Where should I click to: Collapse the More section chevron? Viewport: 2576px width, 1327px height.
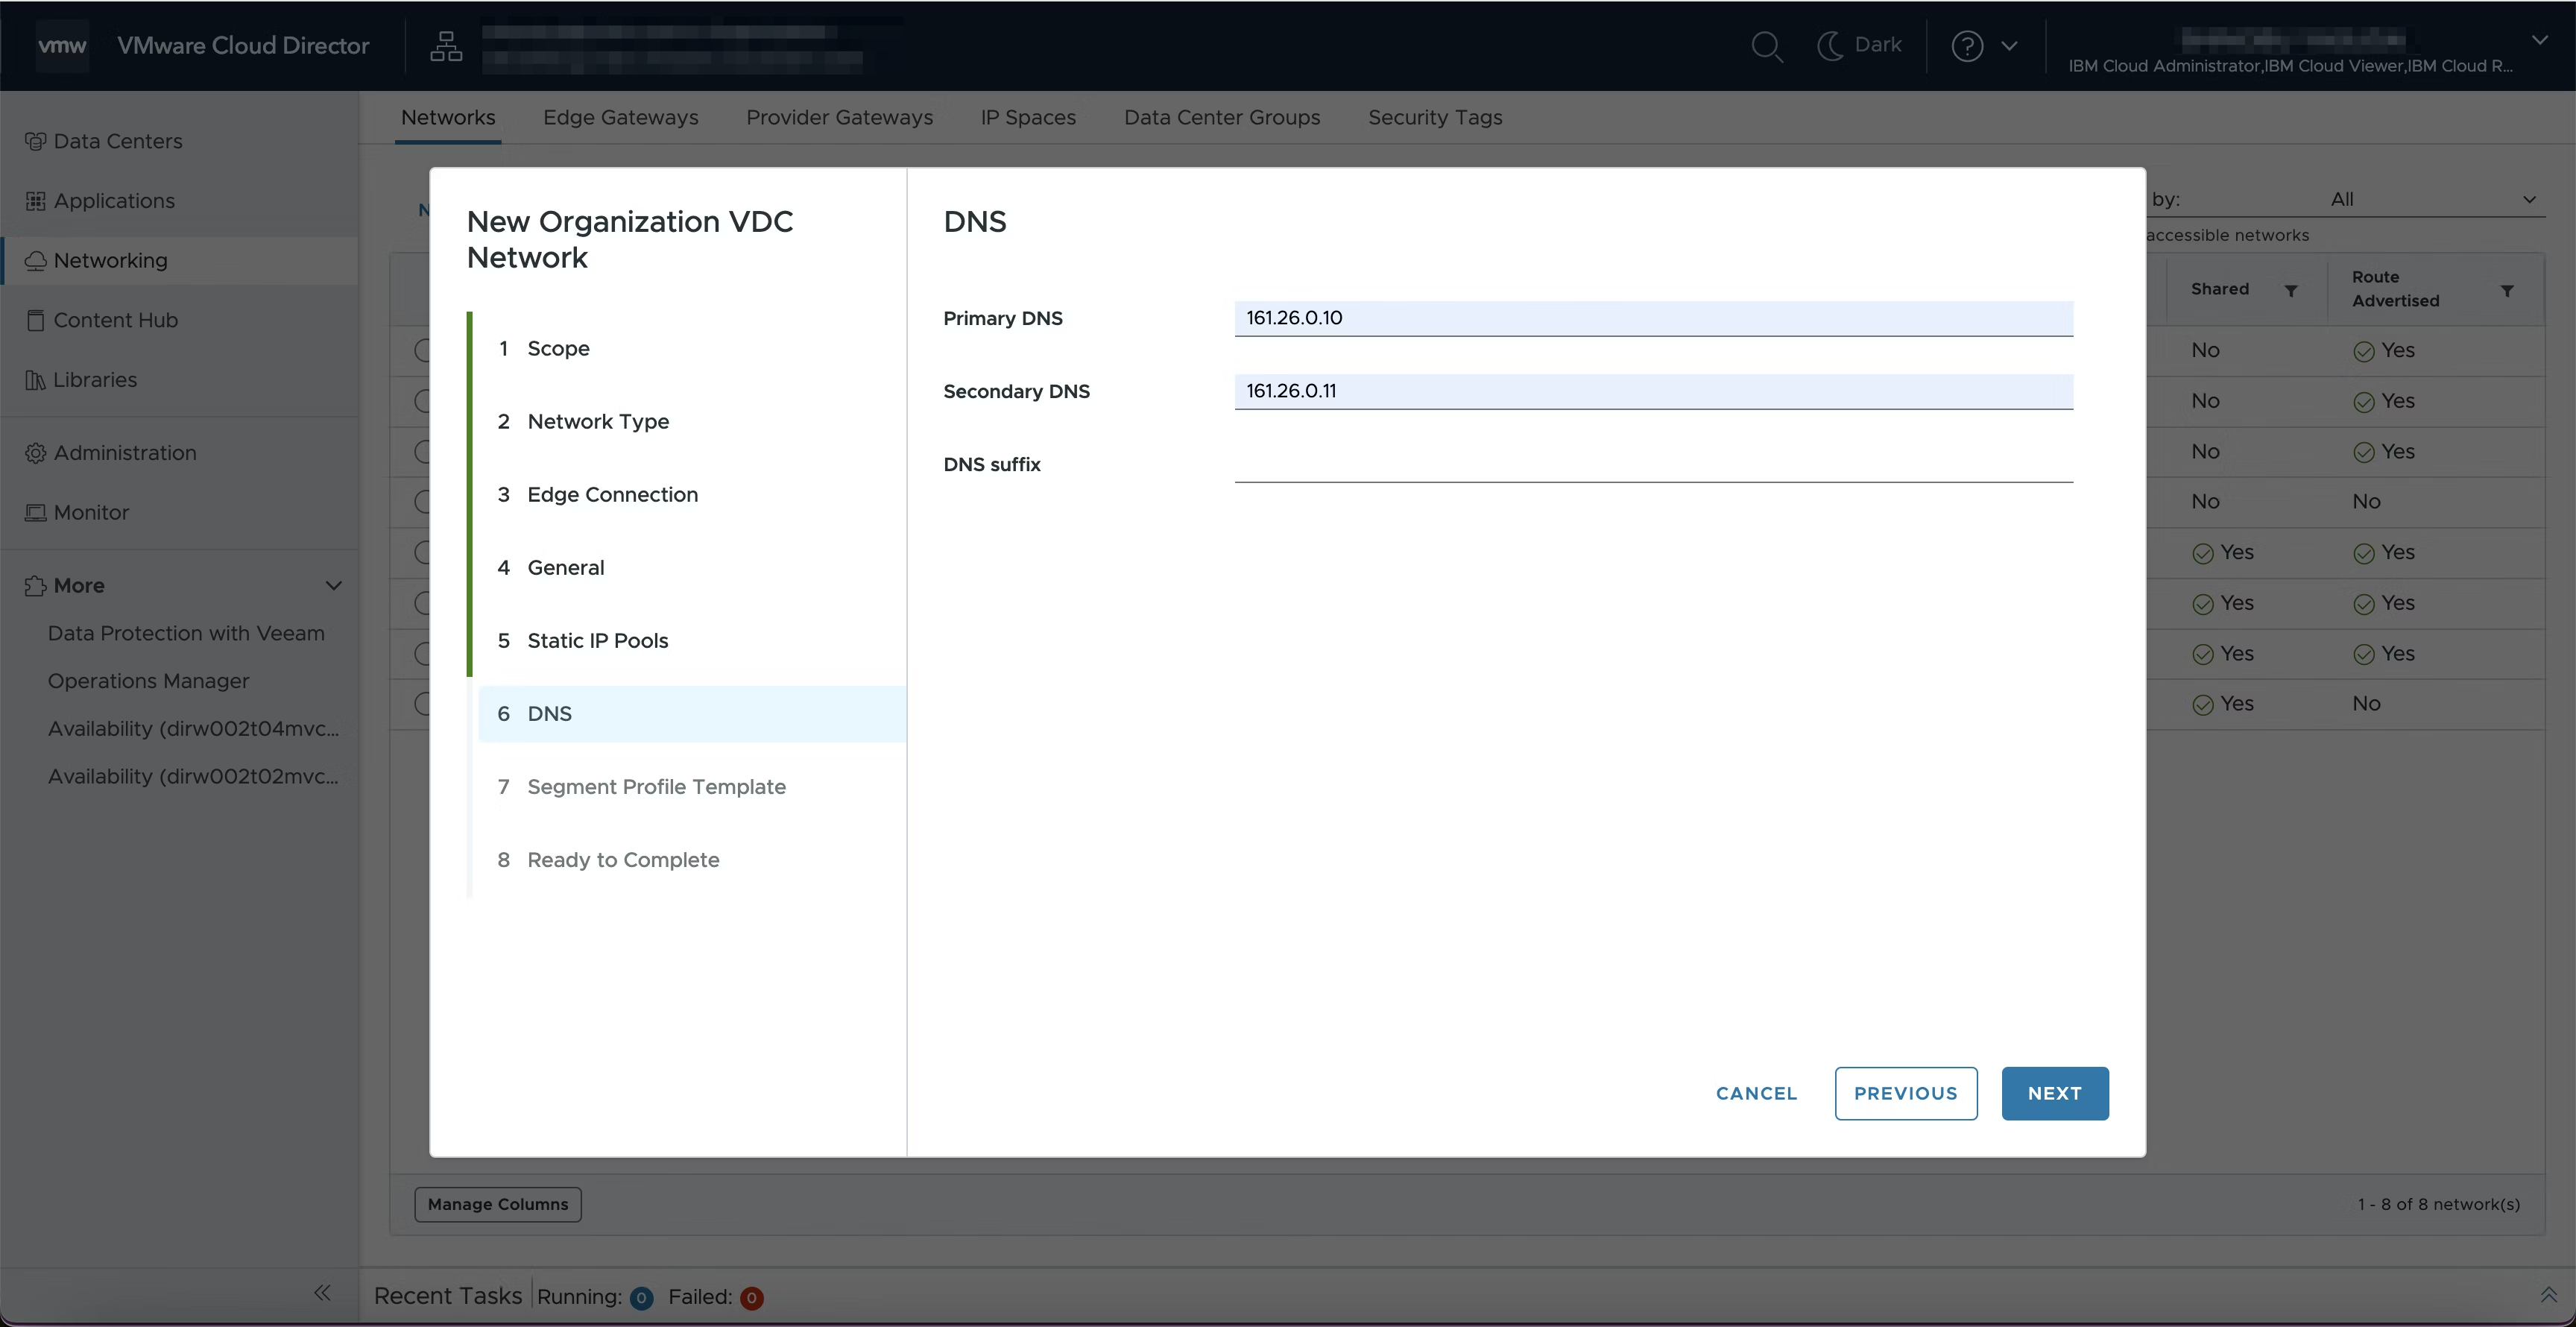click(334, 586)
